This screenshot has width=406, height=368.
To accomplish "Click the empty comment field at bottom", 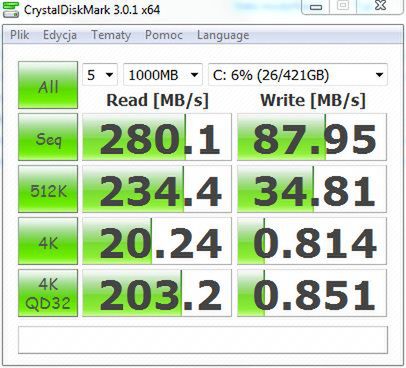I will [203, 340].
